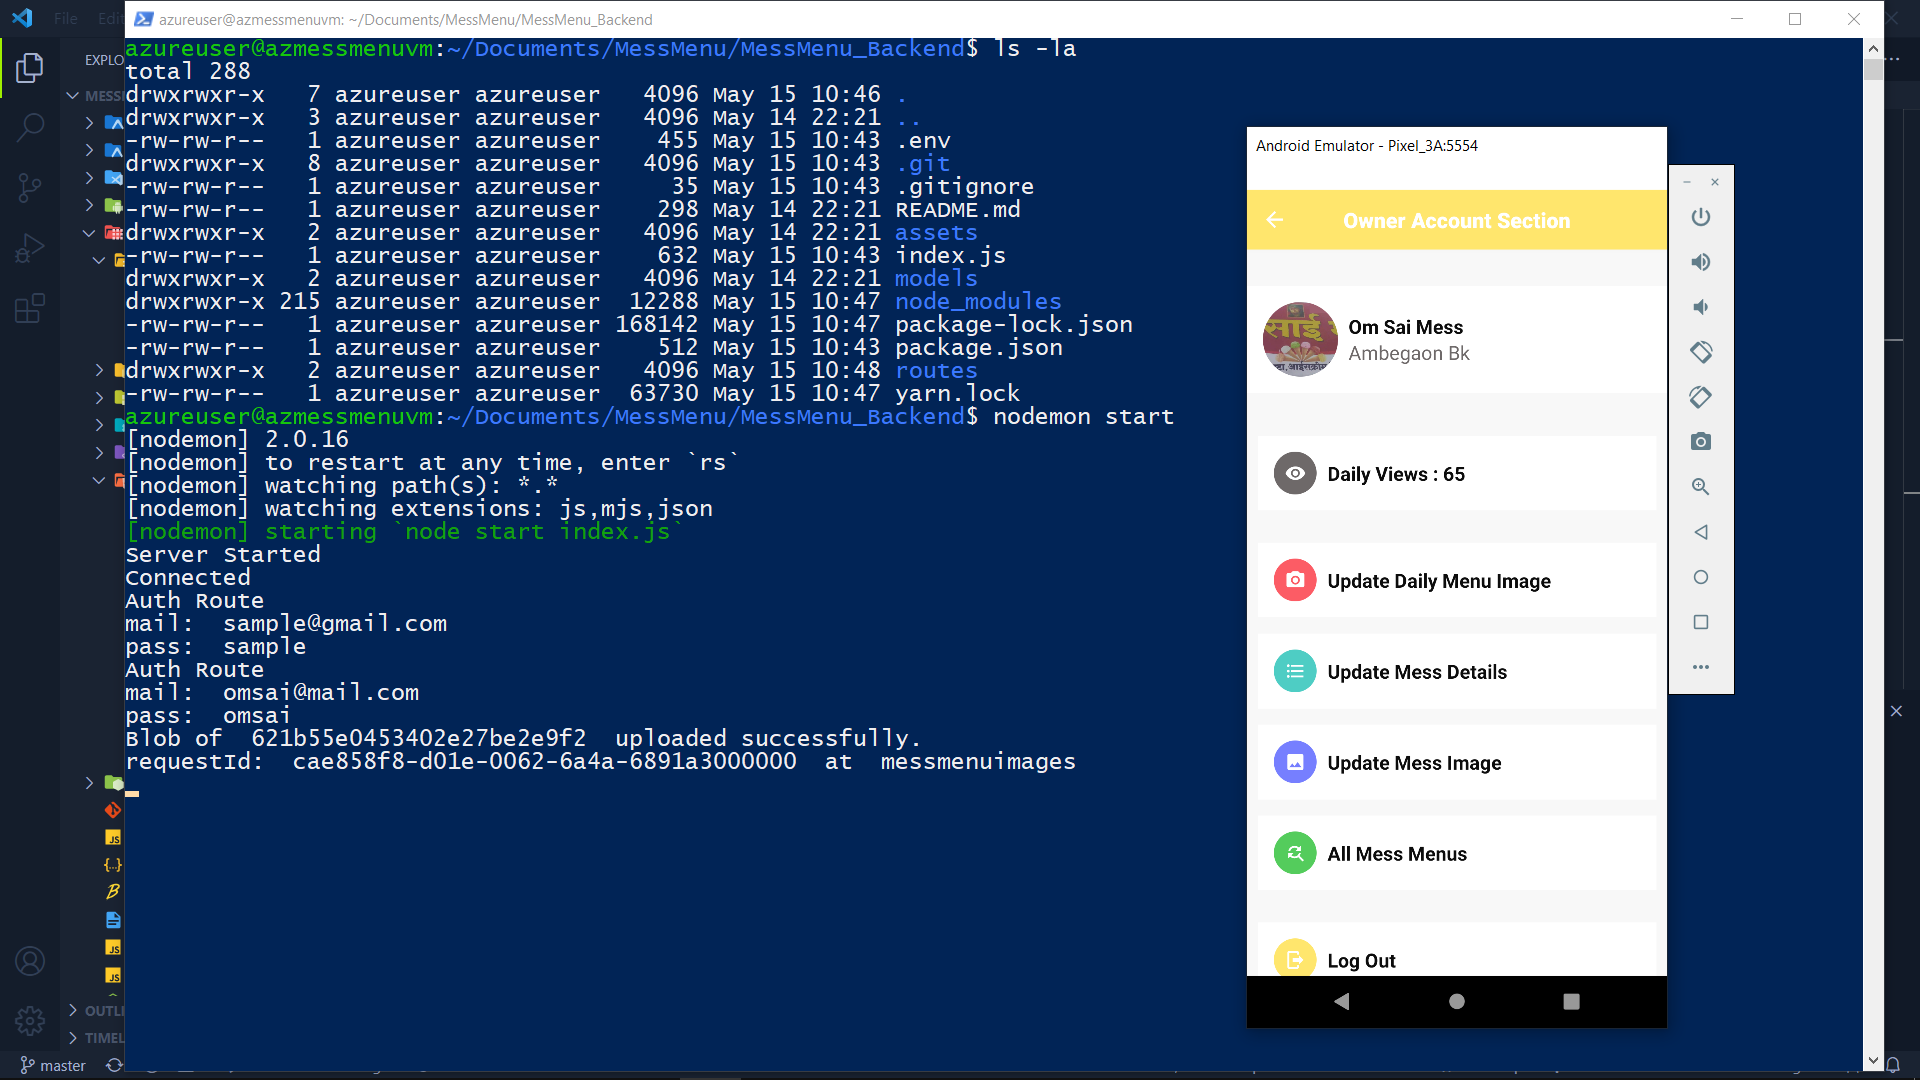The width and height of the screenshot is (1920, 1080).
Task: Open emulator extended controls via ellipsis
Action: [x=1701, y=667]
